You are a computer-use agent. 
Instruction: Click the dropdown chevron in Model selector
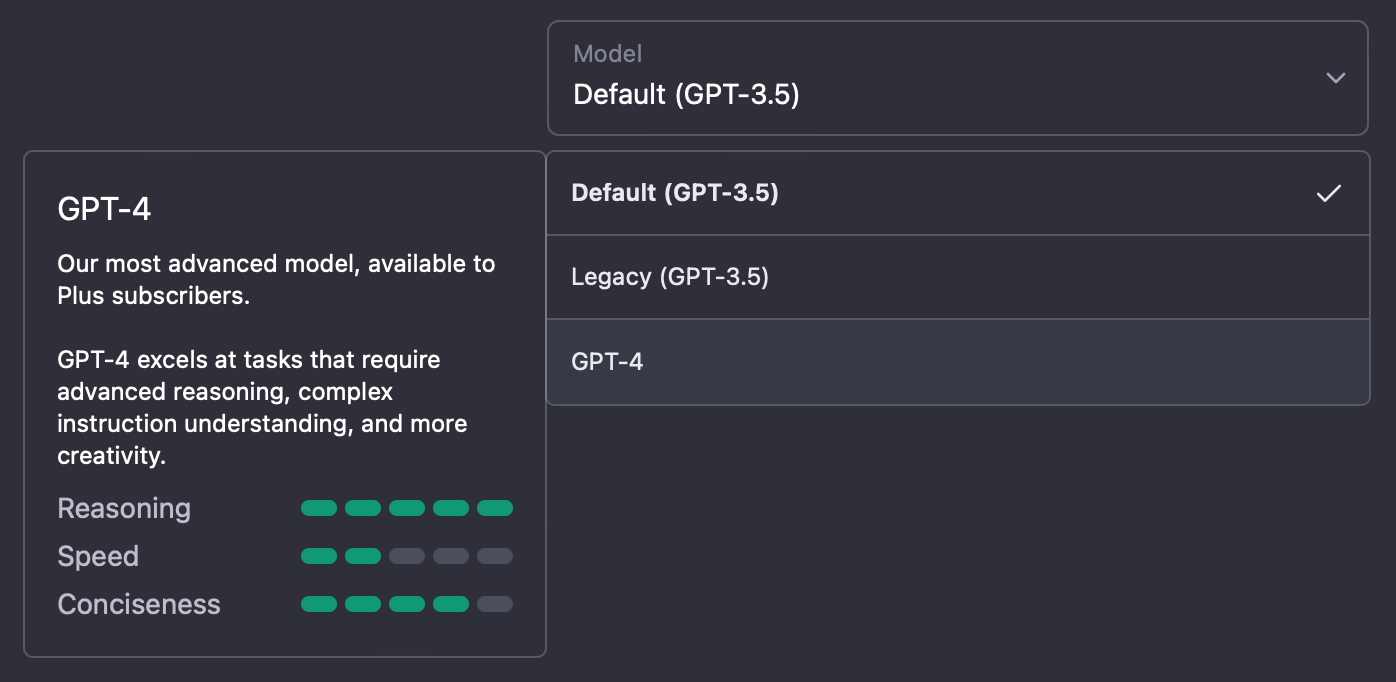1335,78
